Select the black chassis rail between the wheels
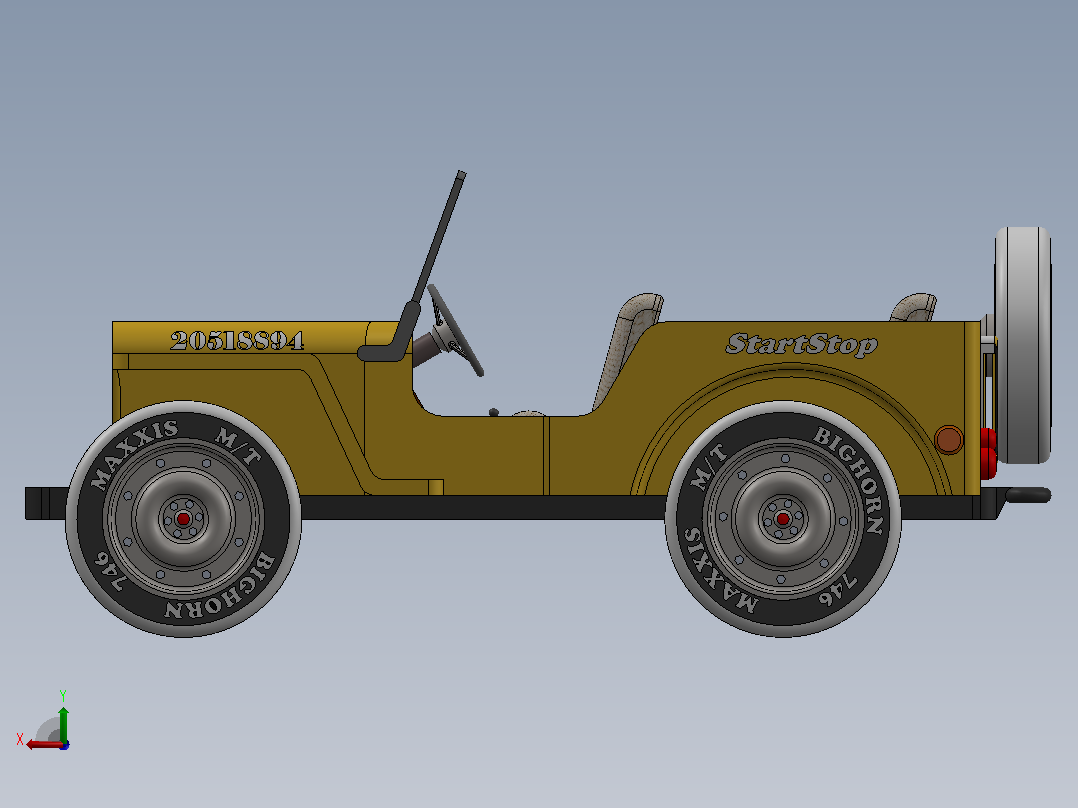This screenshot has width=1078, height=808. tap(483, 507)
